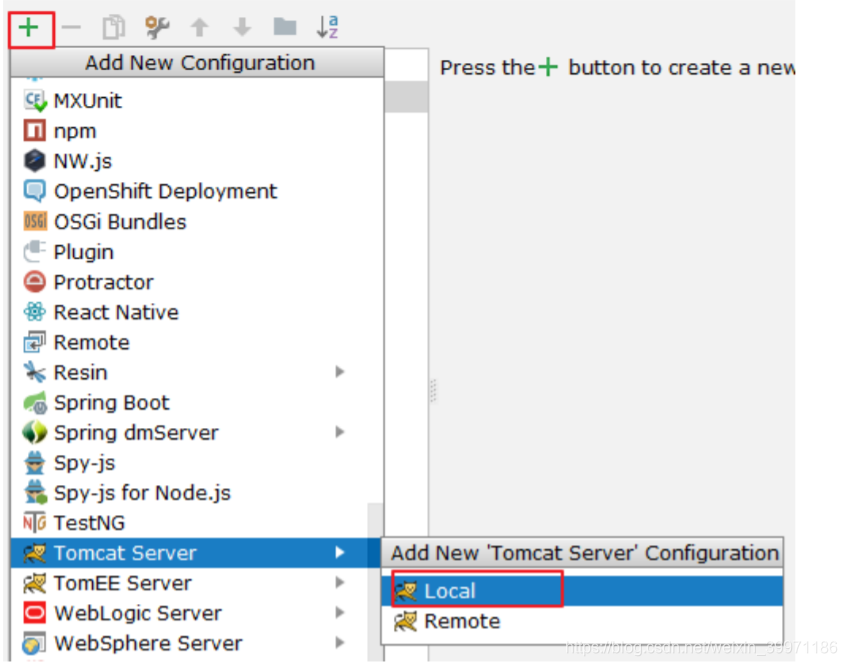The height and width of the screenshot is (666, 847).
Task: Click the Spy-js spy icon
Action: click(x=35, y=462)
